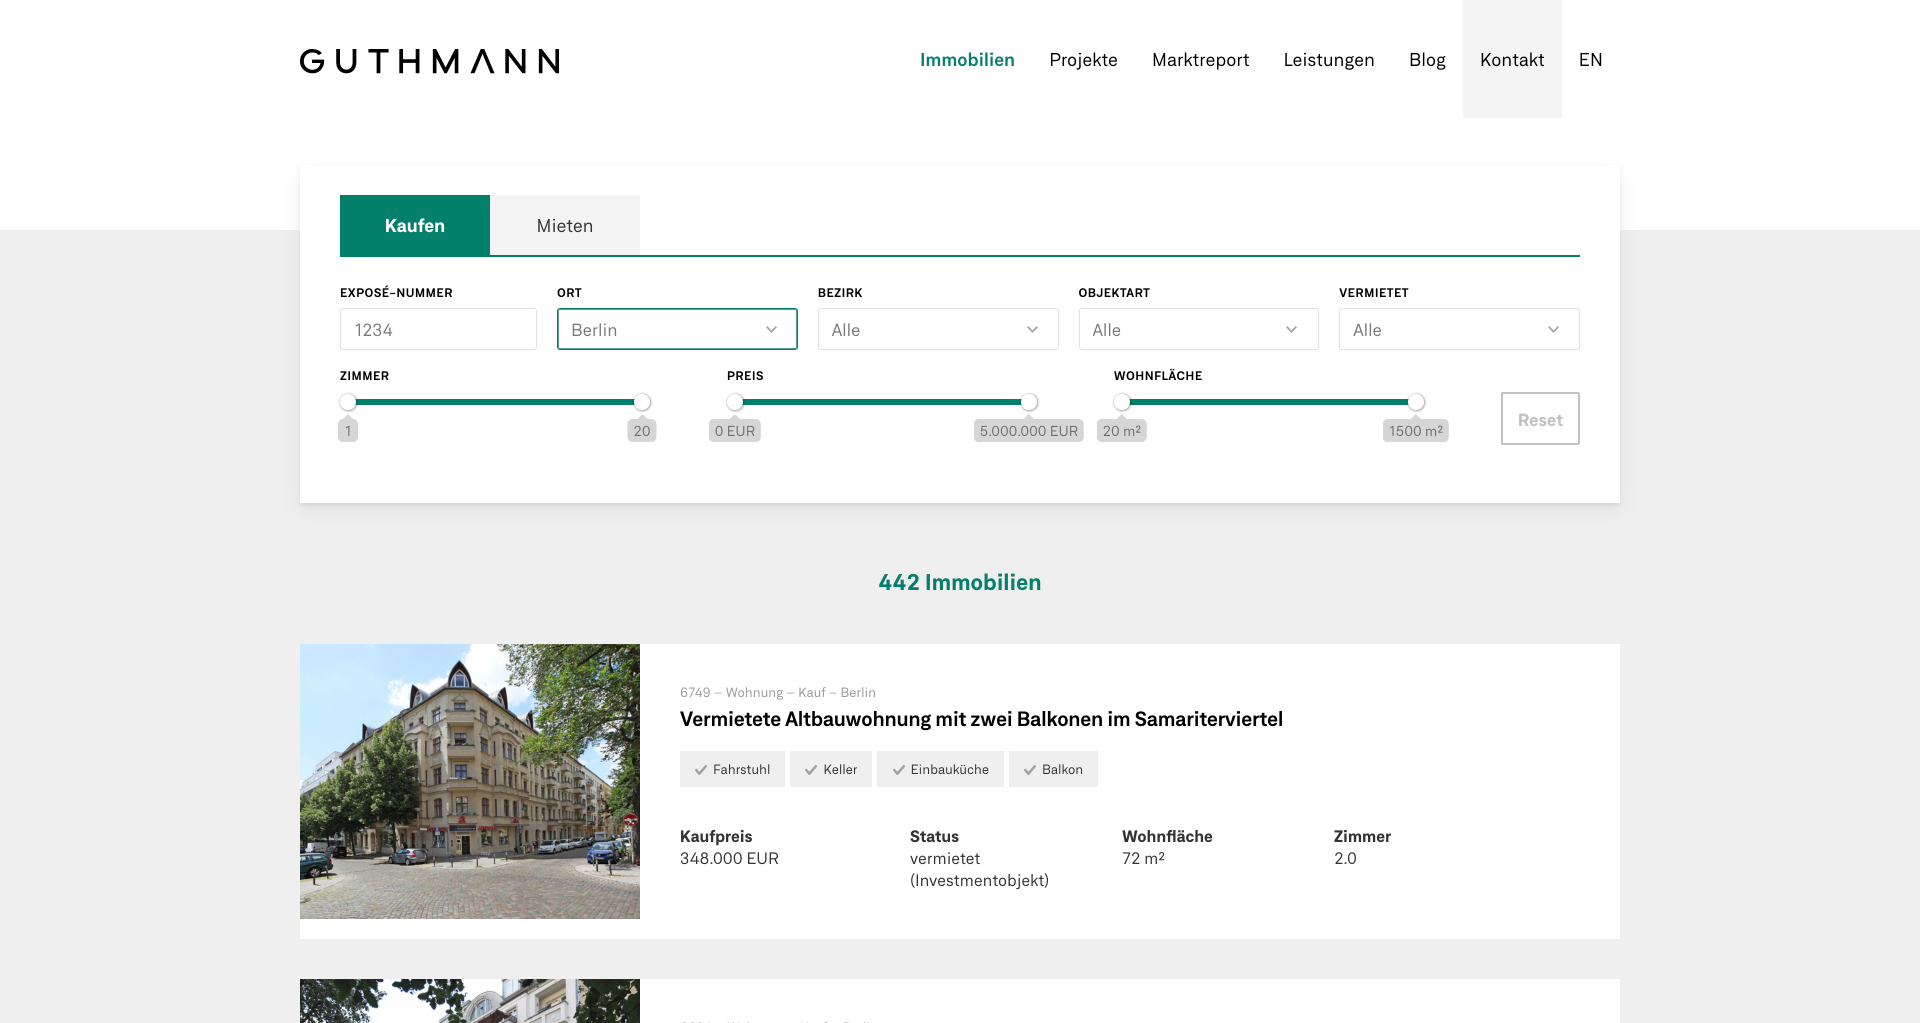Open the Objektart dropdown

coord(1198,329)
